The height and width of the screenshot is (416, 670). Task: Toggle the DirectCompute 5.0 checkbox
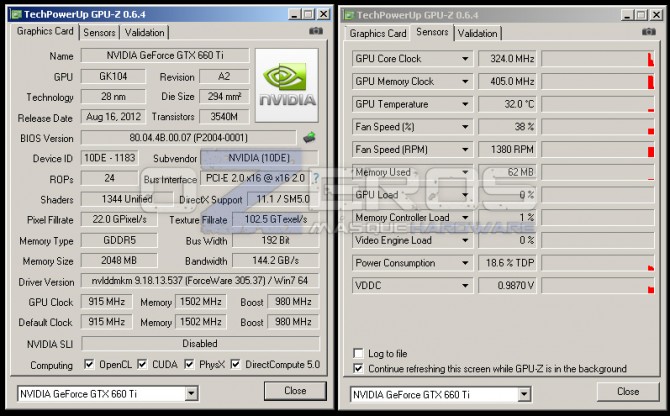pos(235,364)
